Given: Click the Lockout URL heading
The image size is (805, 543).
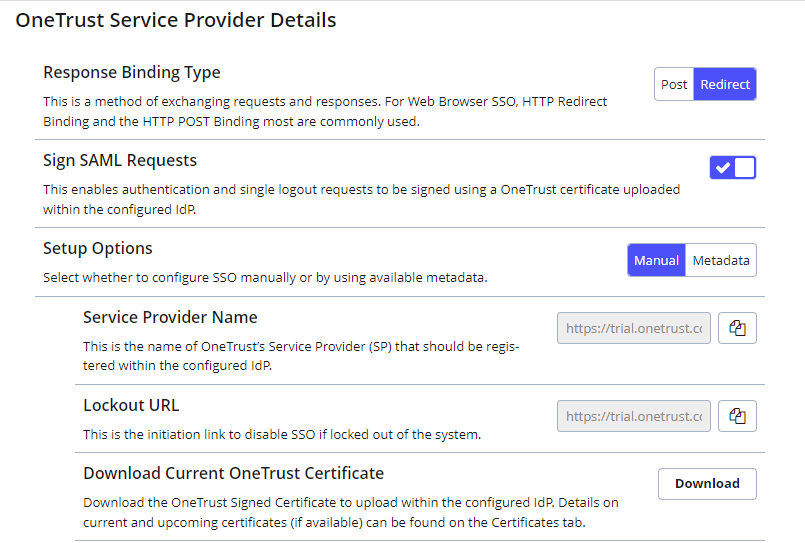Looking at the screenshot, I should 131,405.
